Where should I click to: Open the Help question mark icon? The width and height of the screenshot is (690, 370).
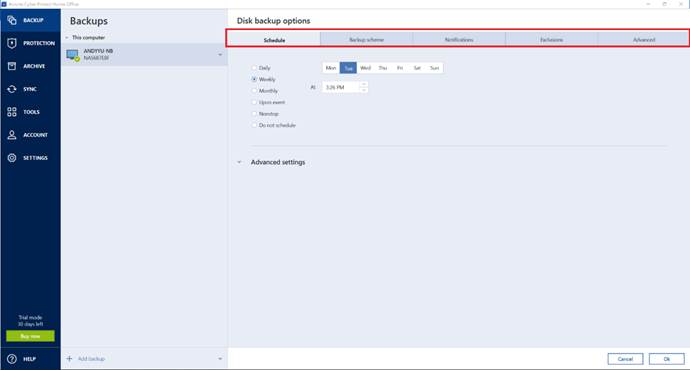12,359
